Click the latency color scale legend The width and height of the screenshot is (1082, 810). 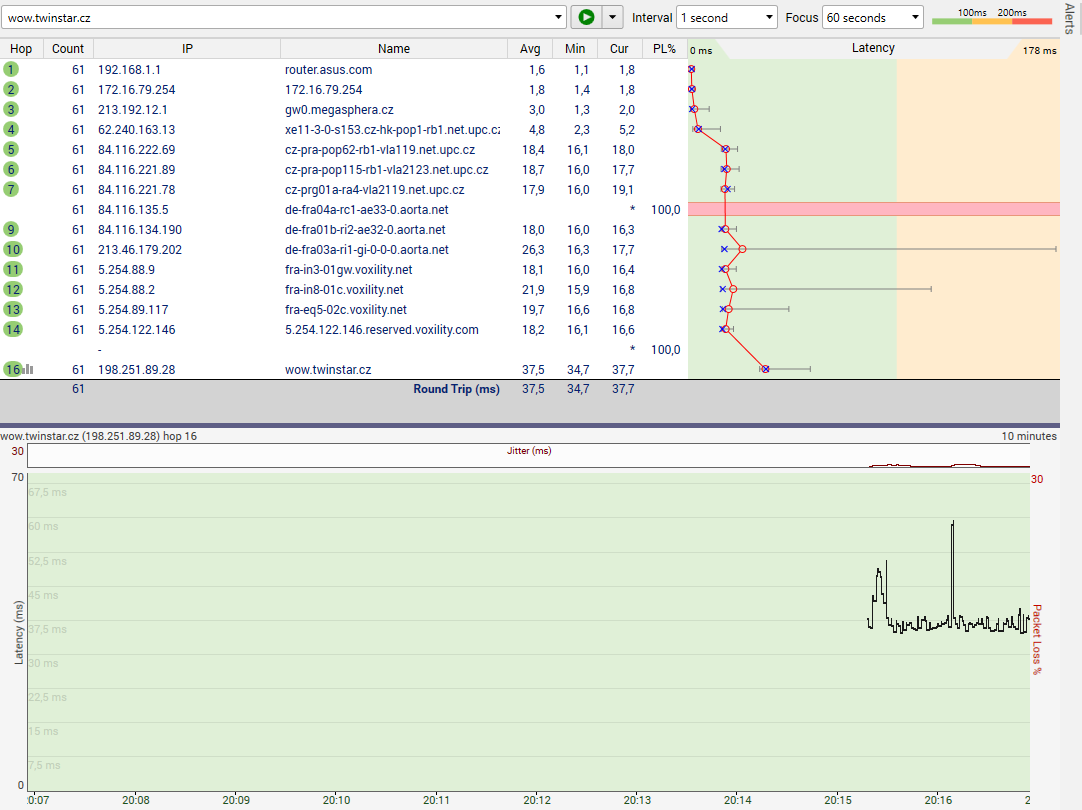point(992,17)
